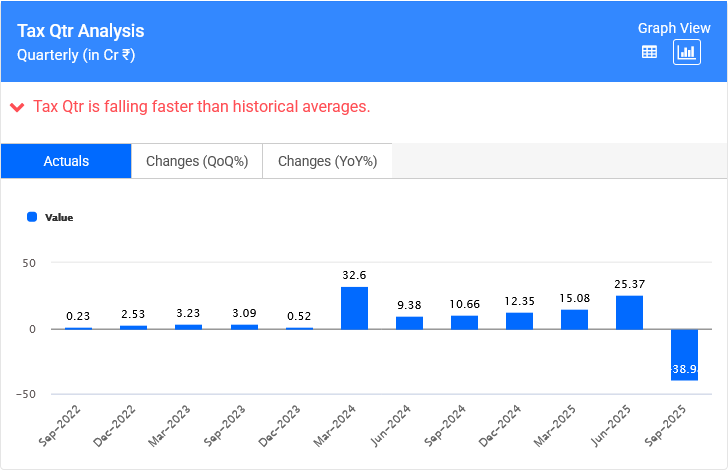The width and height of the screenshot is (728, 470).
Task: Click the Jun-2024 bar valued 9.38
Action: [409, 323]
